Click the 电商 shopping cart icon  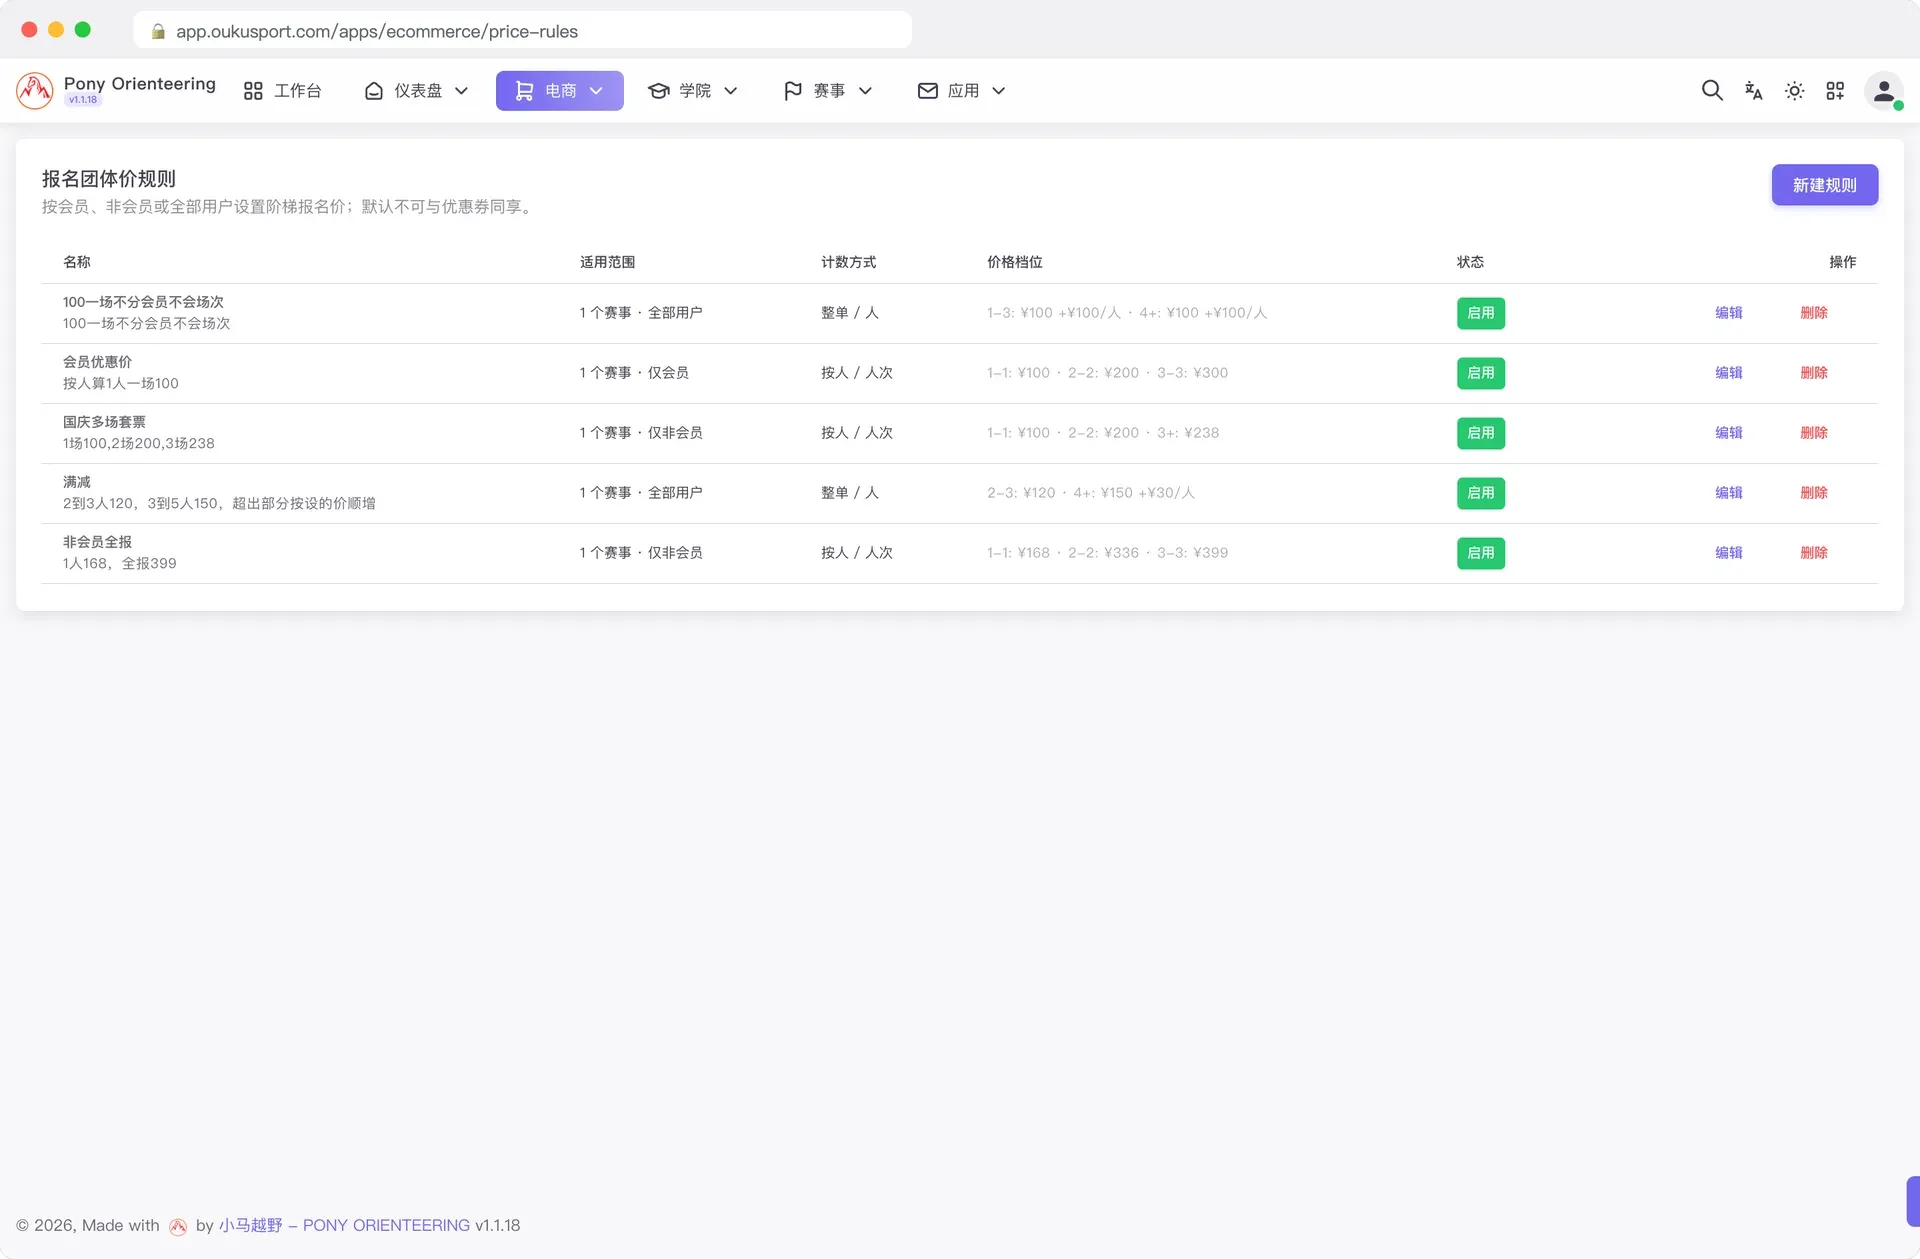click(524, 91)
